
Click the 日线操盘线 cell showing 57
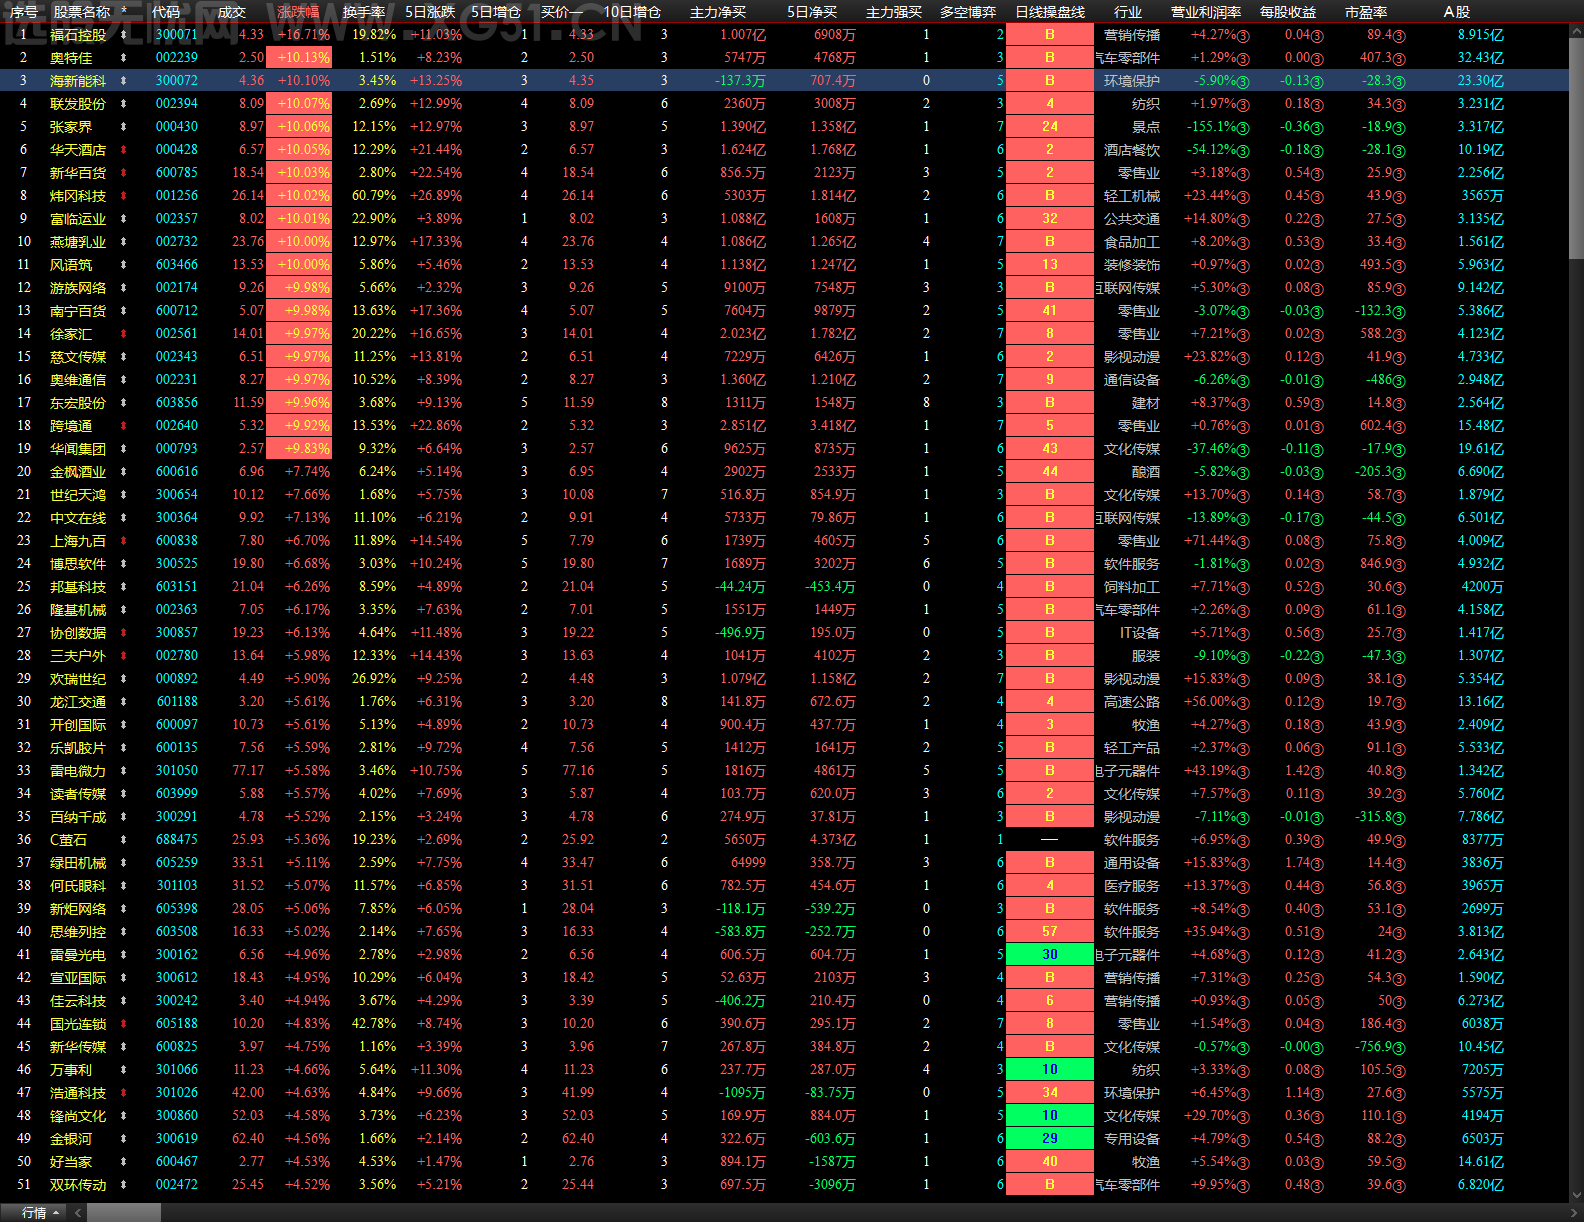coord(1050,932)
